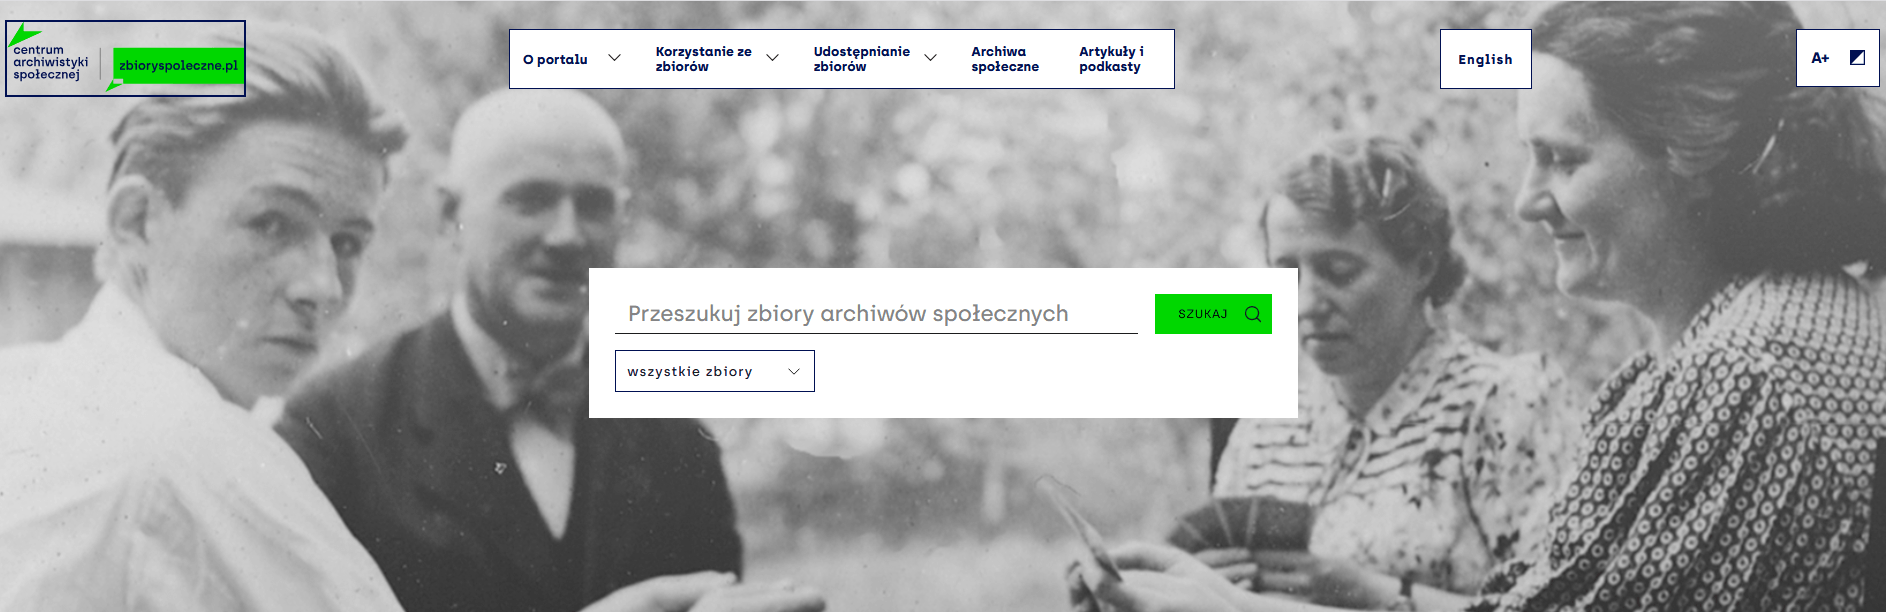The height and width of the screenshot is (614, 1886).
Task: Expand the chevron beside Korzystanie ze zbiorów
Action: click(x=772, y=58)
